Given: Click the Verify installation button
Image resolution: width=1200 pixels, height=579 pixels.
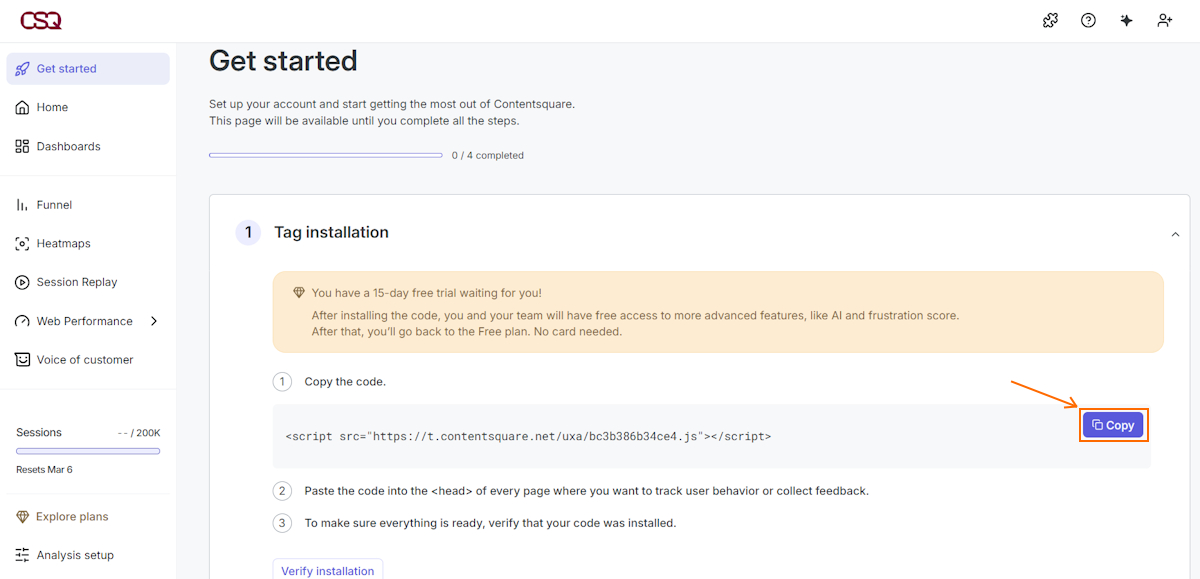Looking at the screenshot, I should [327, 569].
